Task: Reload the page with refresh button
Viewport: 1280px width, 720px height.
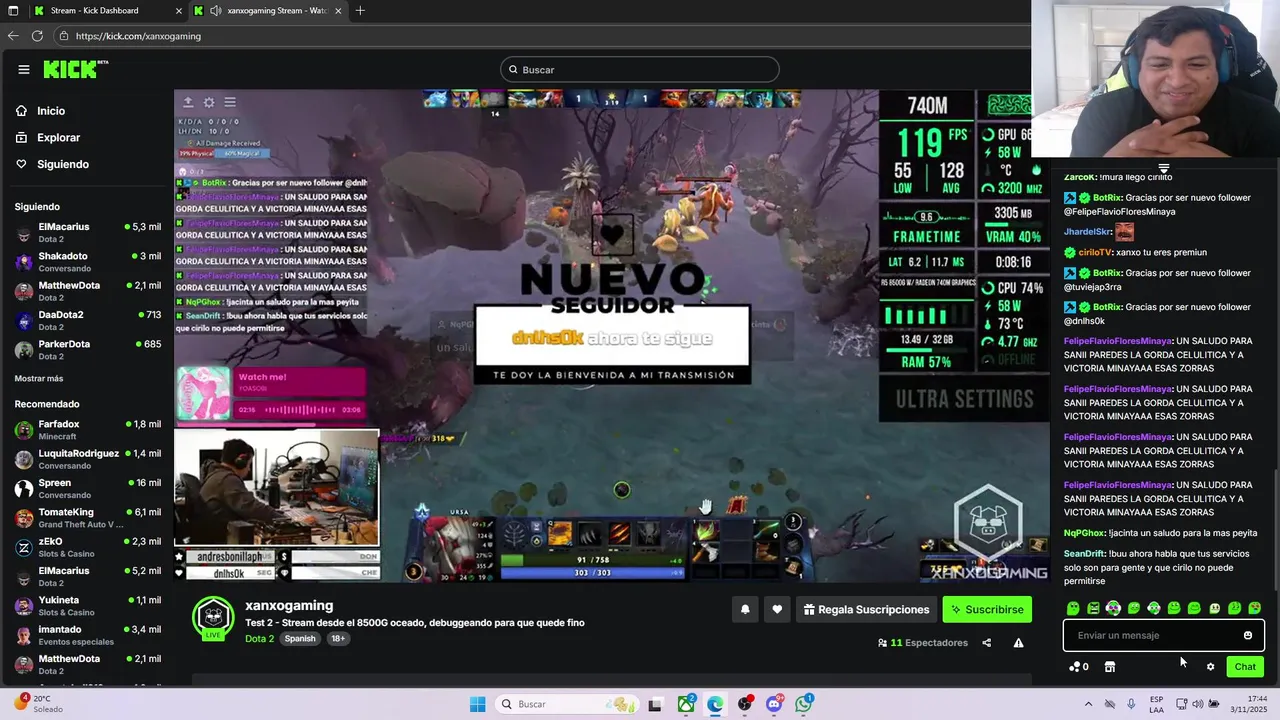Action: [x=37, y=35]
